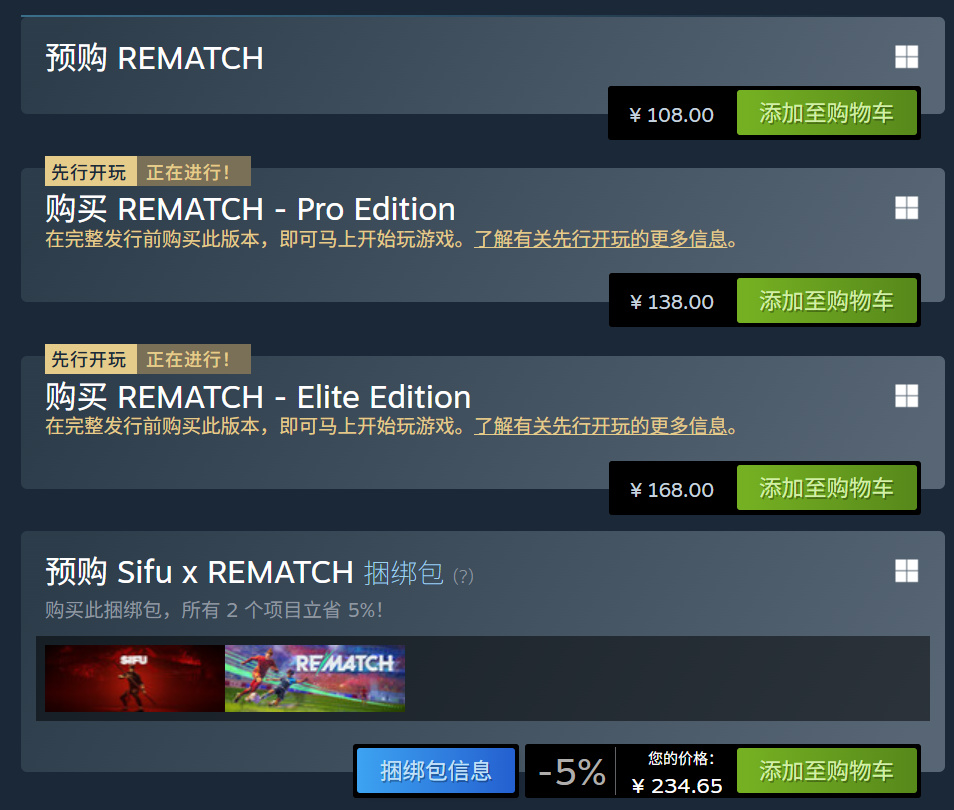Click Windows icon beside Pro Edition

pos(907,208)
